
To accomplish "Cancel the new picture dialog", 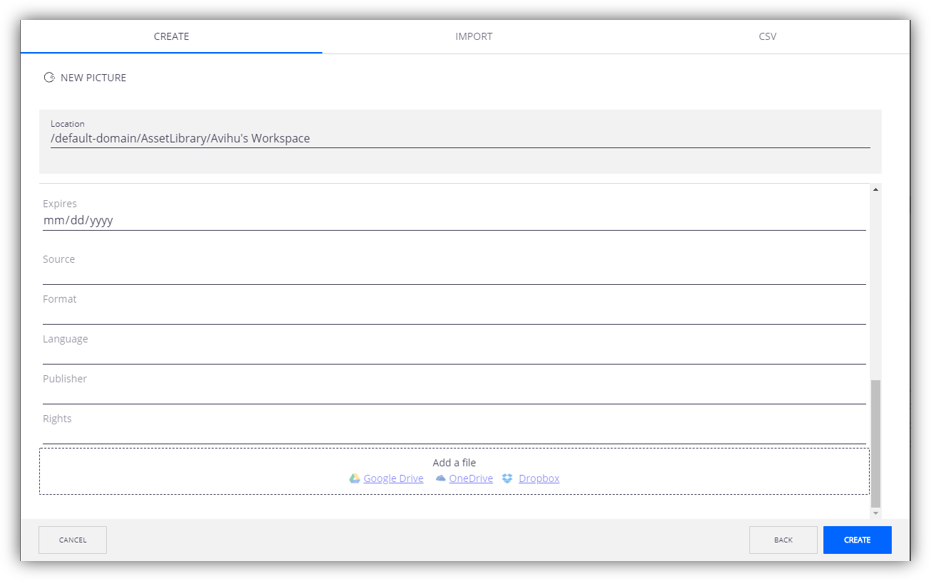I will click(x=73, y=540).
